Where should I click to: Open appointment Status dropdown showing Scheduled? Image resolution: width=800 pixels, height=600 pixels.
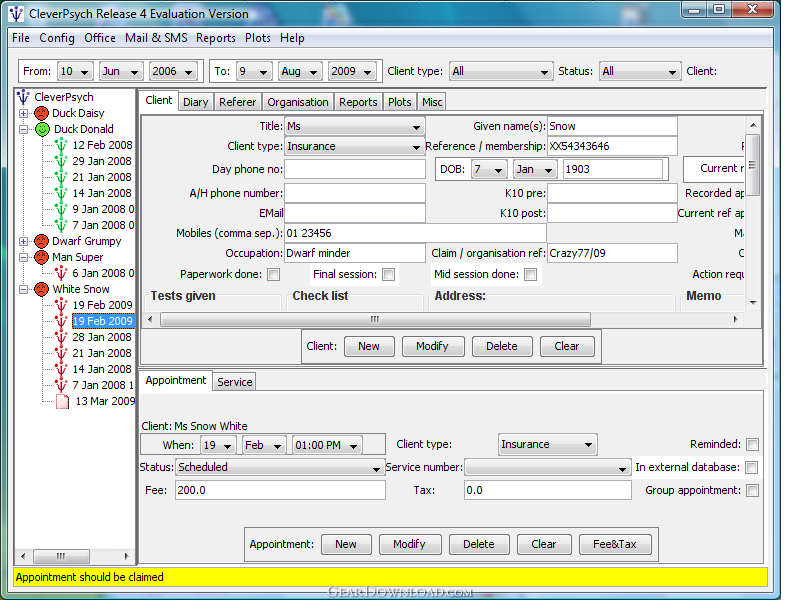pyautogui.click(x=279, y=467)
